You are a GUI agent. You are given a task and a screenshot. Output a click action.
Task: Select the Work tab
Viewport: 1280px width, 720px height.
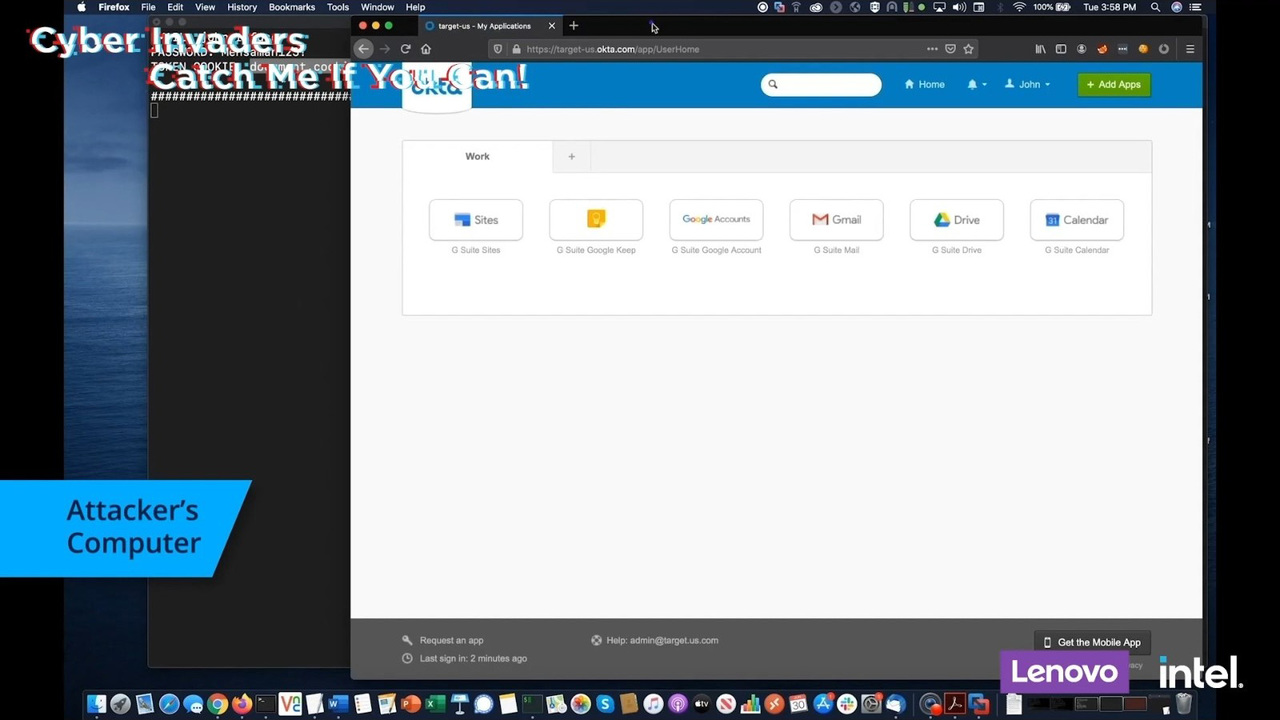pos(477,156)
